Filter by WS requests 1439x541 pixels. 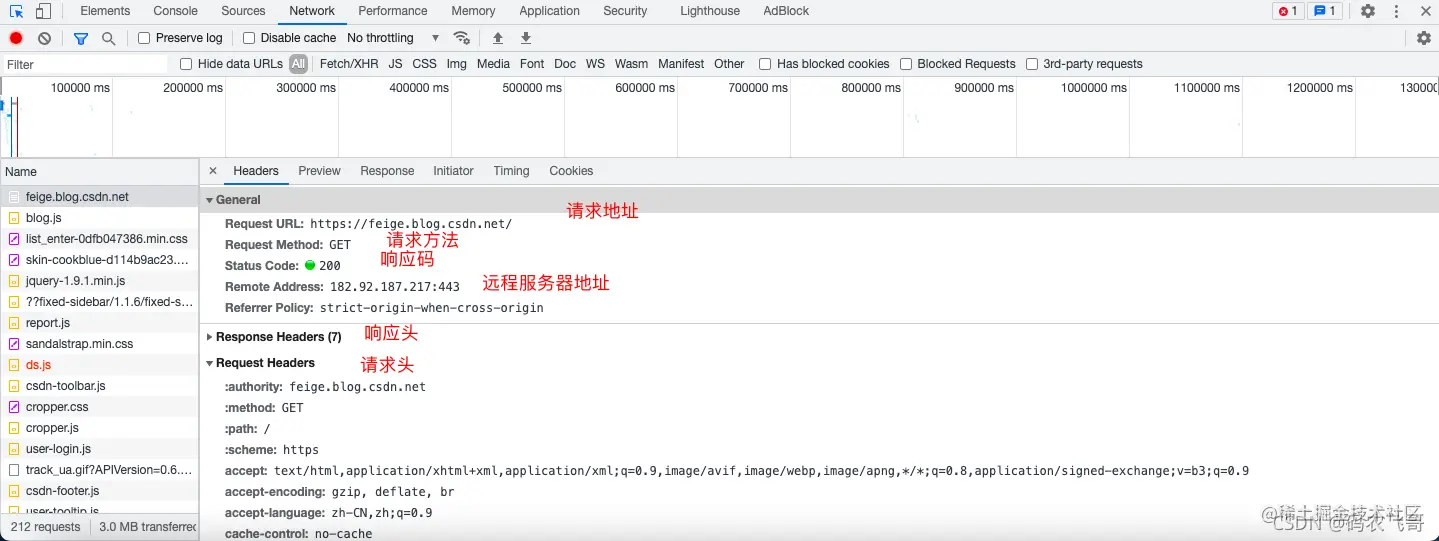[x=596, y=64]
